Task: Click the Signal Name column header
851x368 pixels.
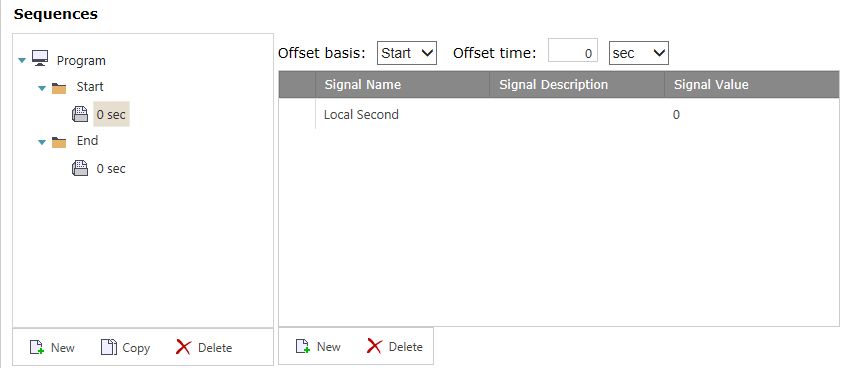Action: click(x=402, y=84)
